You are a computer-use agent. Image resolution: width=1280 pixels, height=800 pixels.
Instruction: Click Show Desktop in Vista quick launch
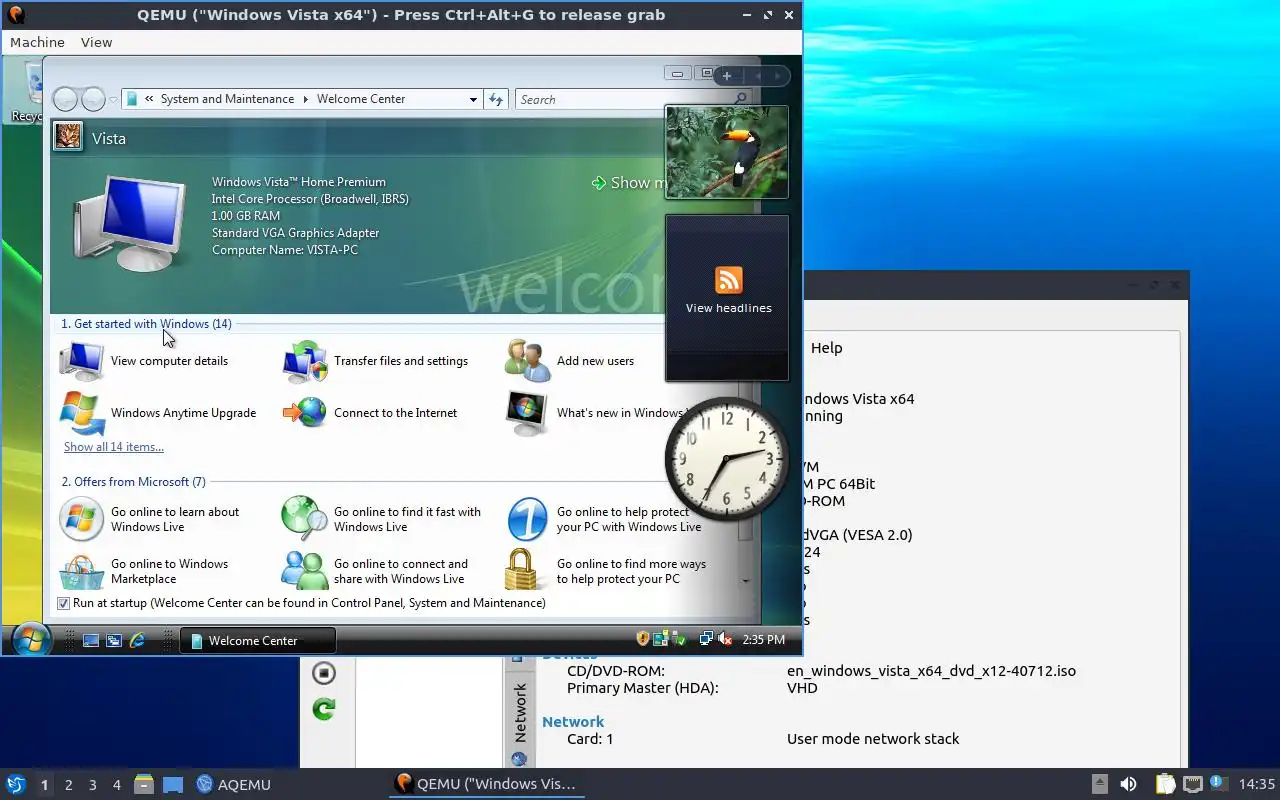[91, 640]
